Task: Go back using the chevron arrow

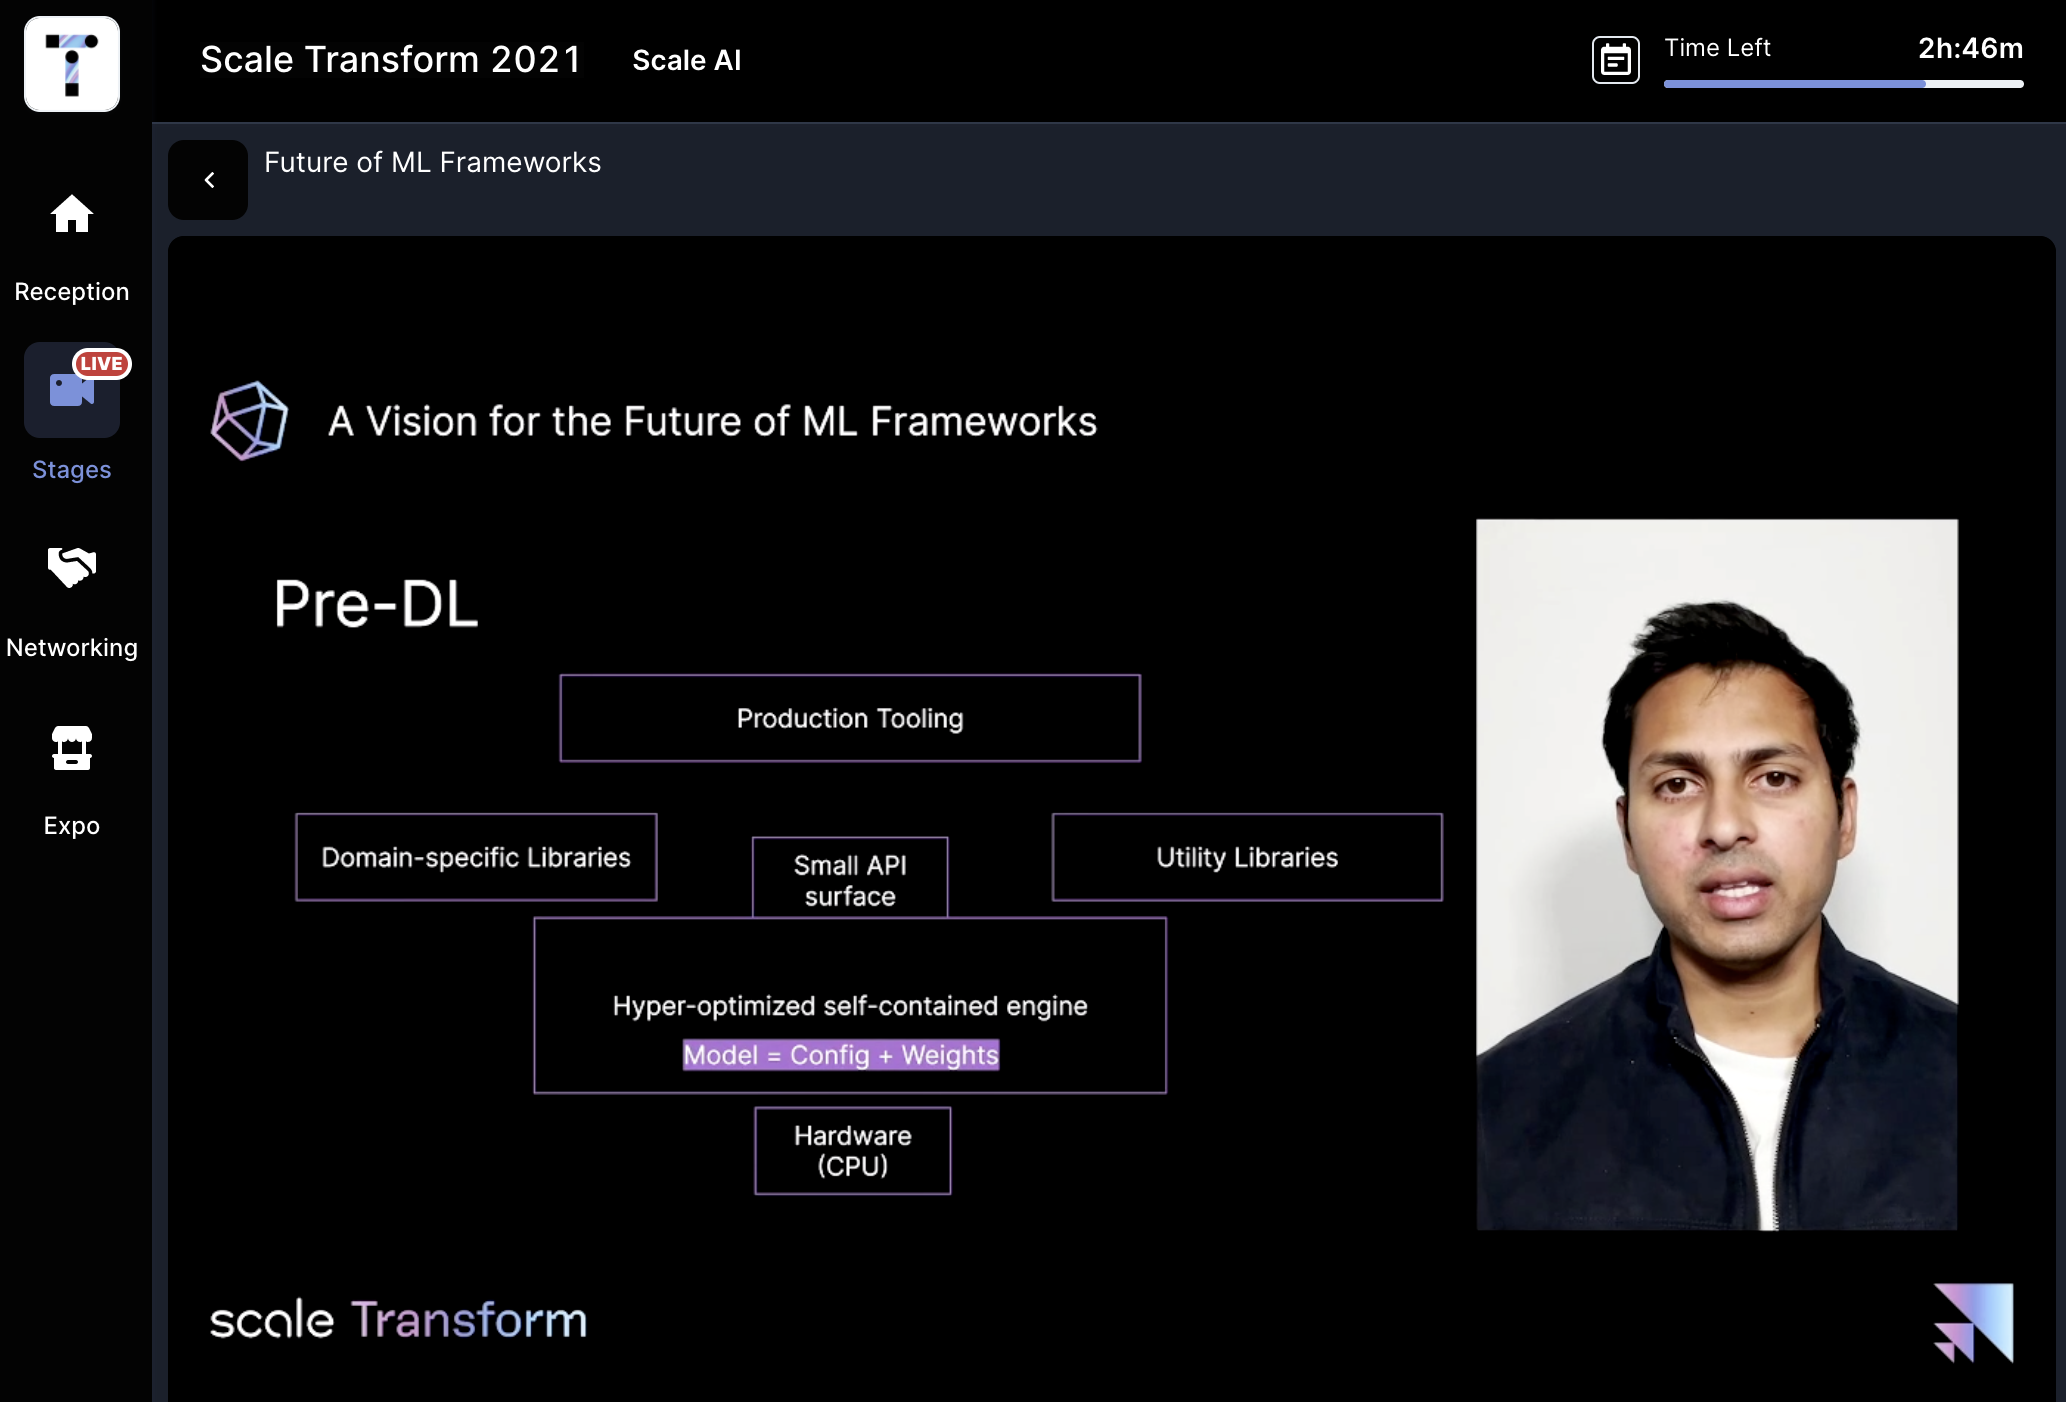Action: [x=208, y=180]
